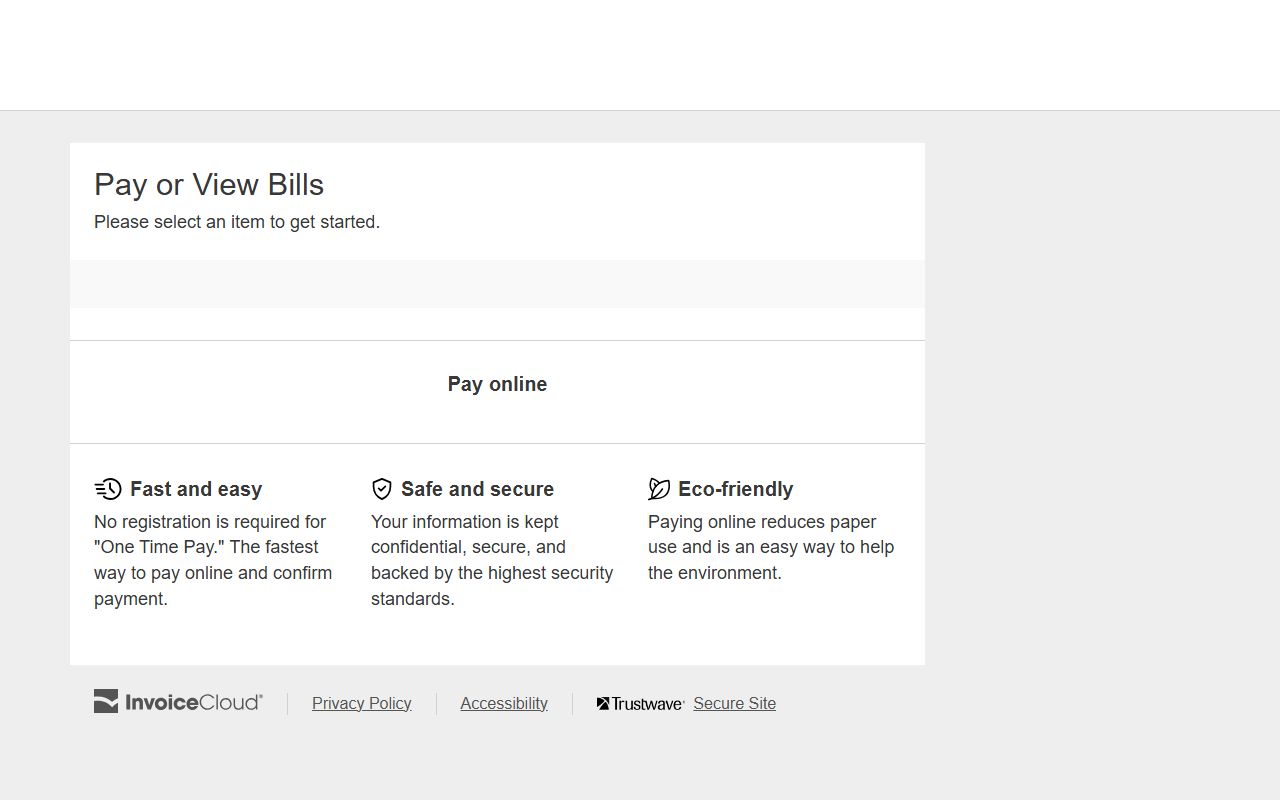1280x800 pixels.
Task: Click the blank white header bar
Action: click(640, 55)
